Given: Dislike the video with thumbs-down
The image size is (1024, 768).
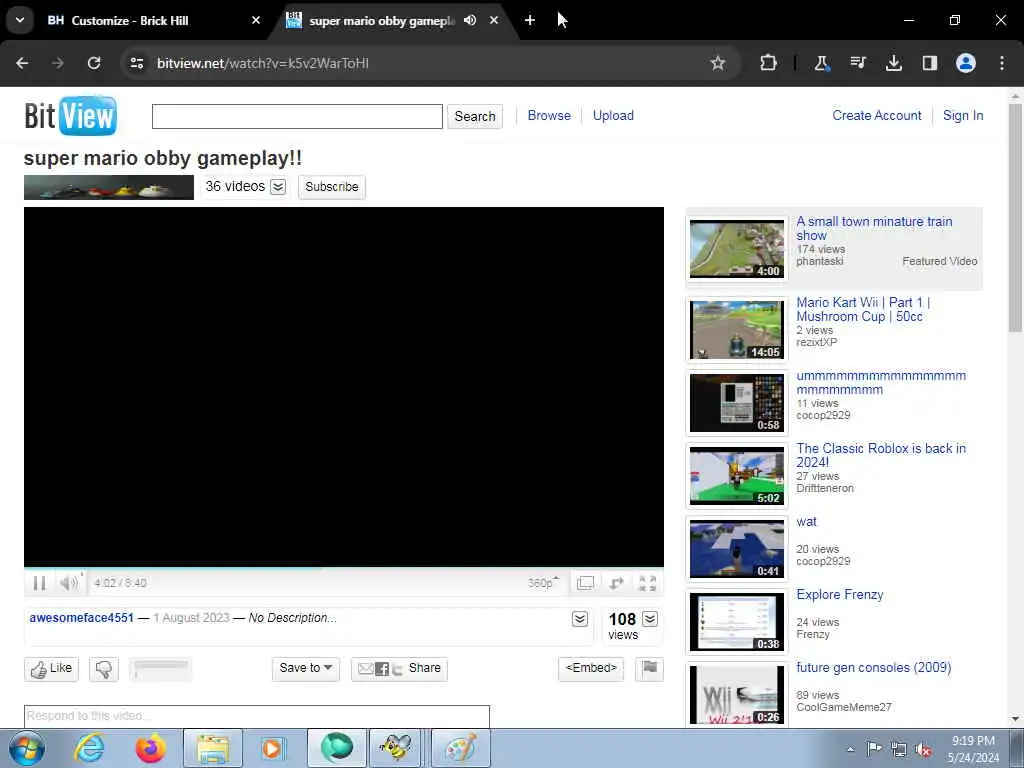Looking at the screenshot, I should point(104,669).
